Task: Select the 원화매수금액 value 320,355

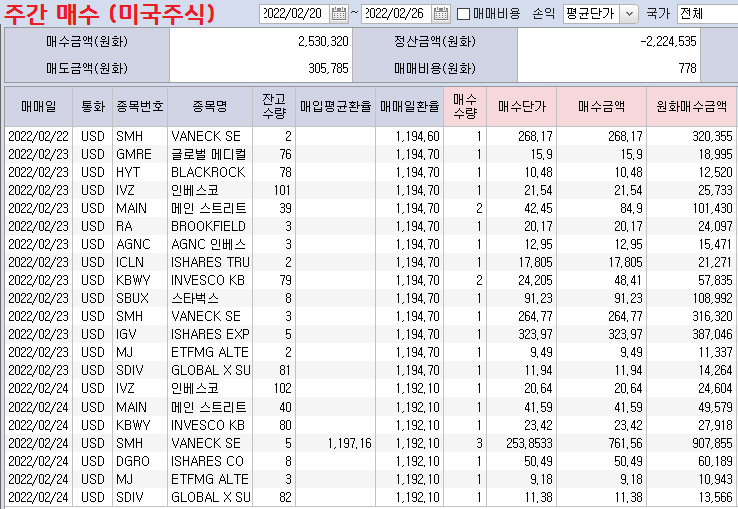Action: pos(691,136)
